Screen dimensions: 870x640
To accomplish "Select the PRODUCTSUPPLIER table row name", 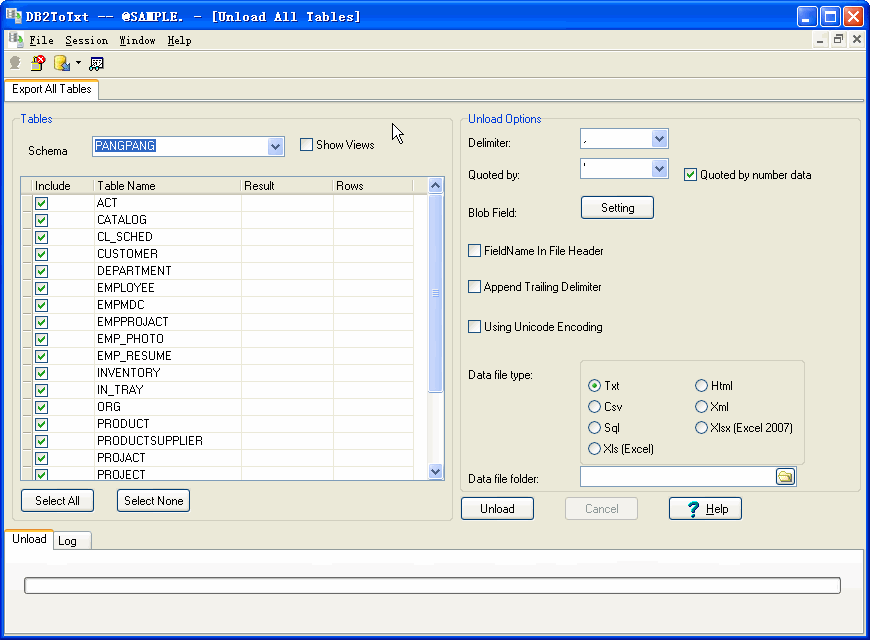I will point(150,441).
